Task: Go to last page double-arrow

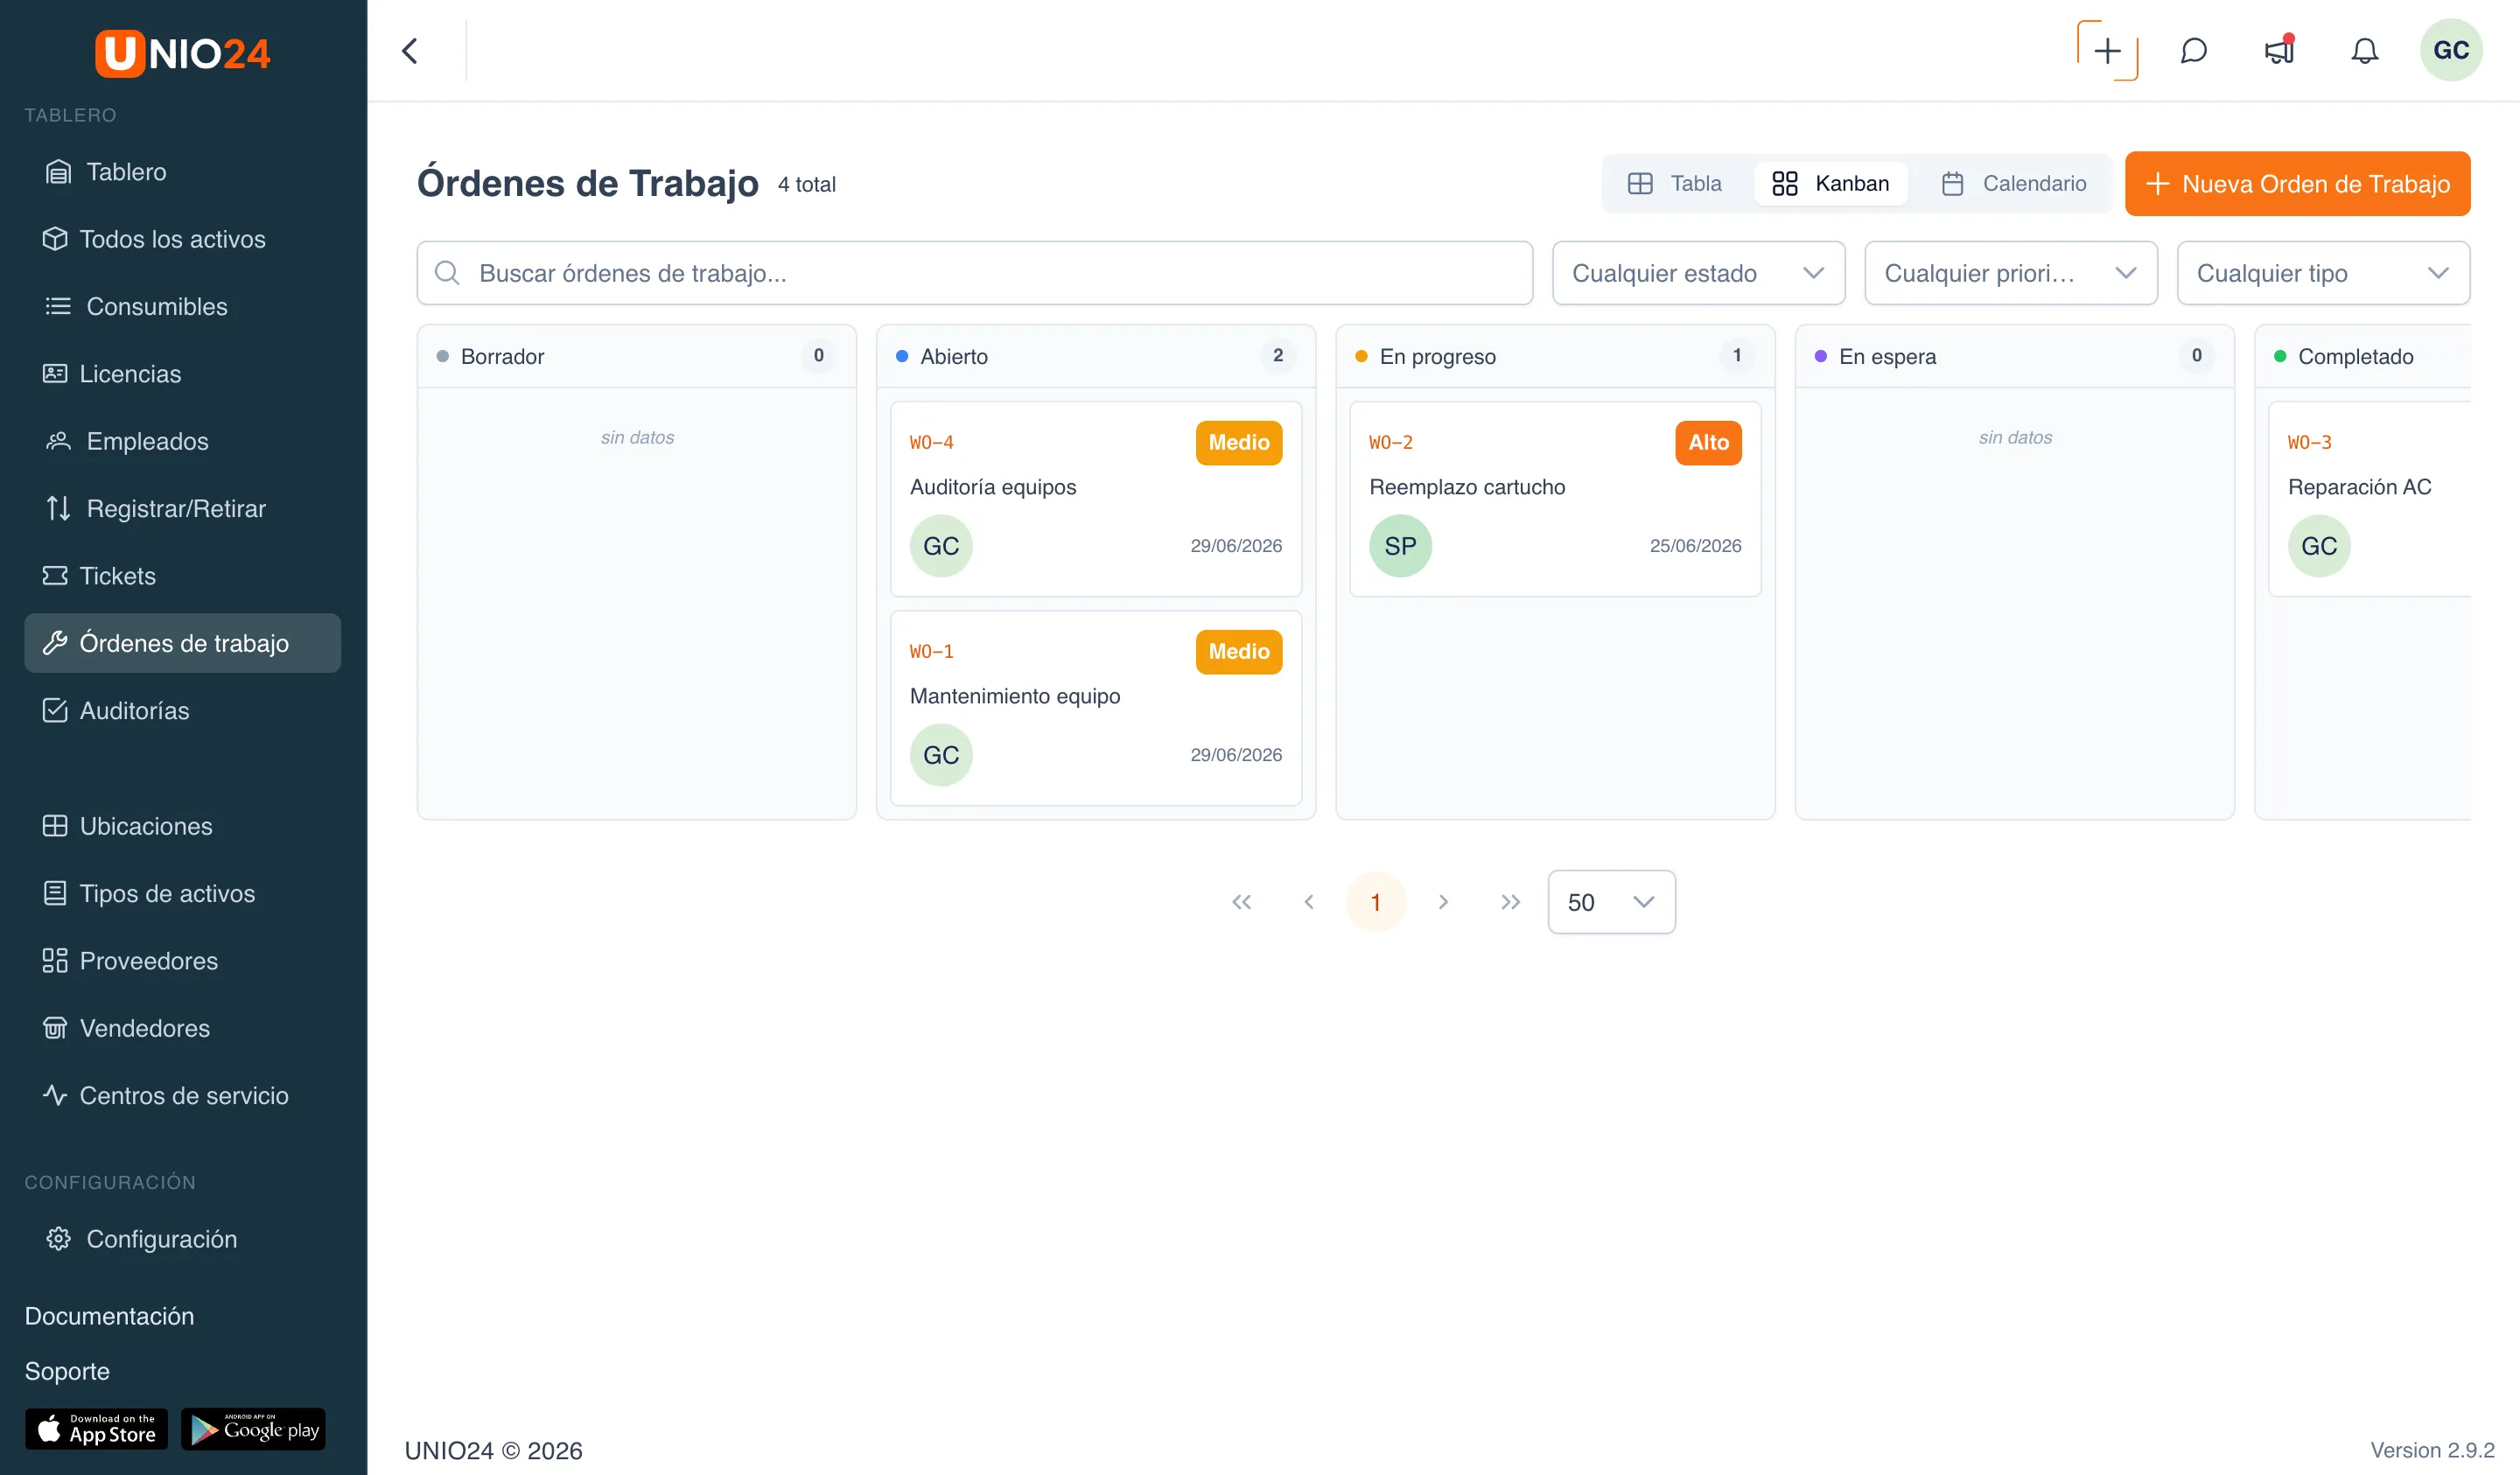Action: pos(1510,902)
